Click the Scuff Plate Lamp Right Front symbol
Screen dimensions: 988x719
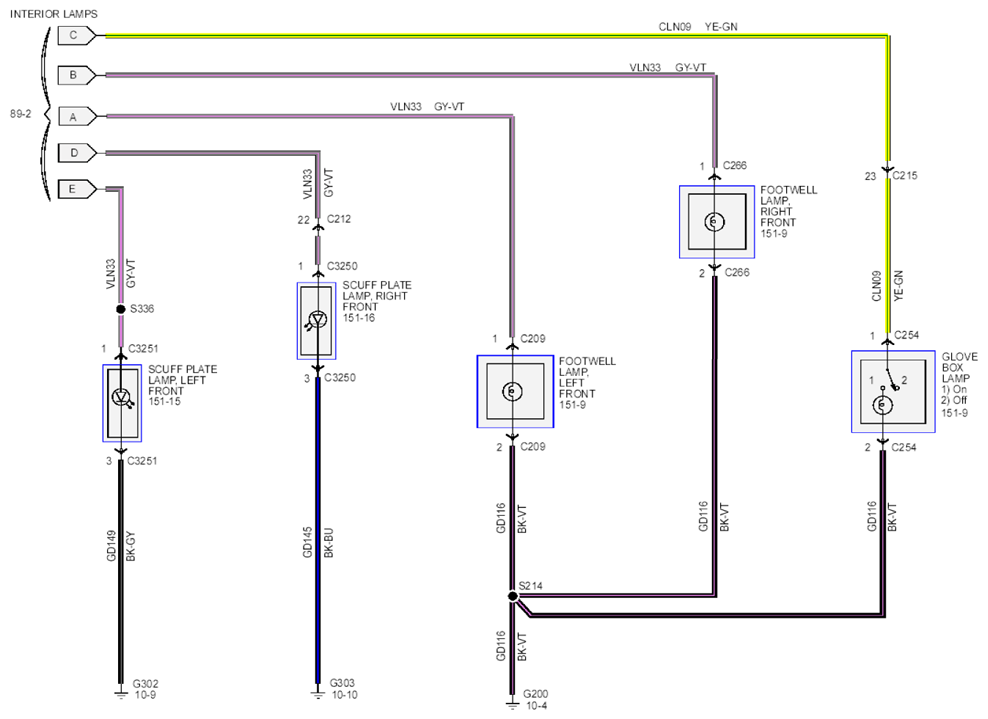(316, 321)
